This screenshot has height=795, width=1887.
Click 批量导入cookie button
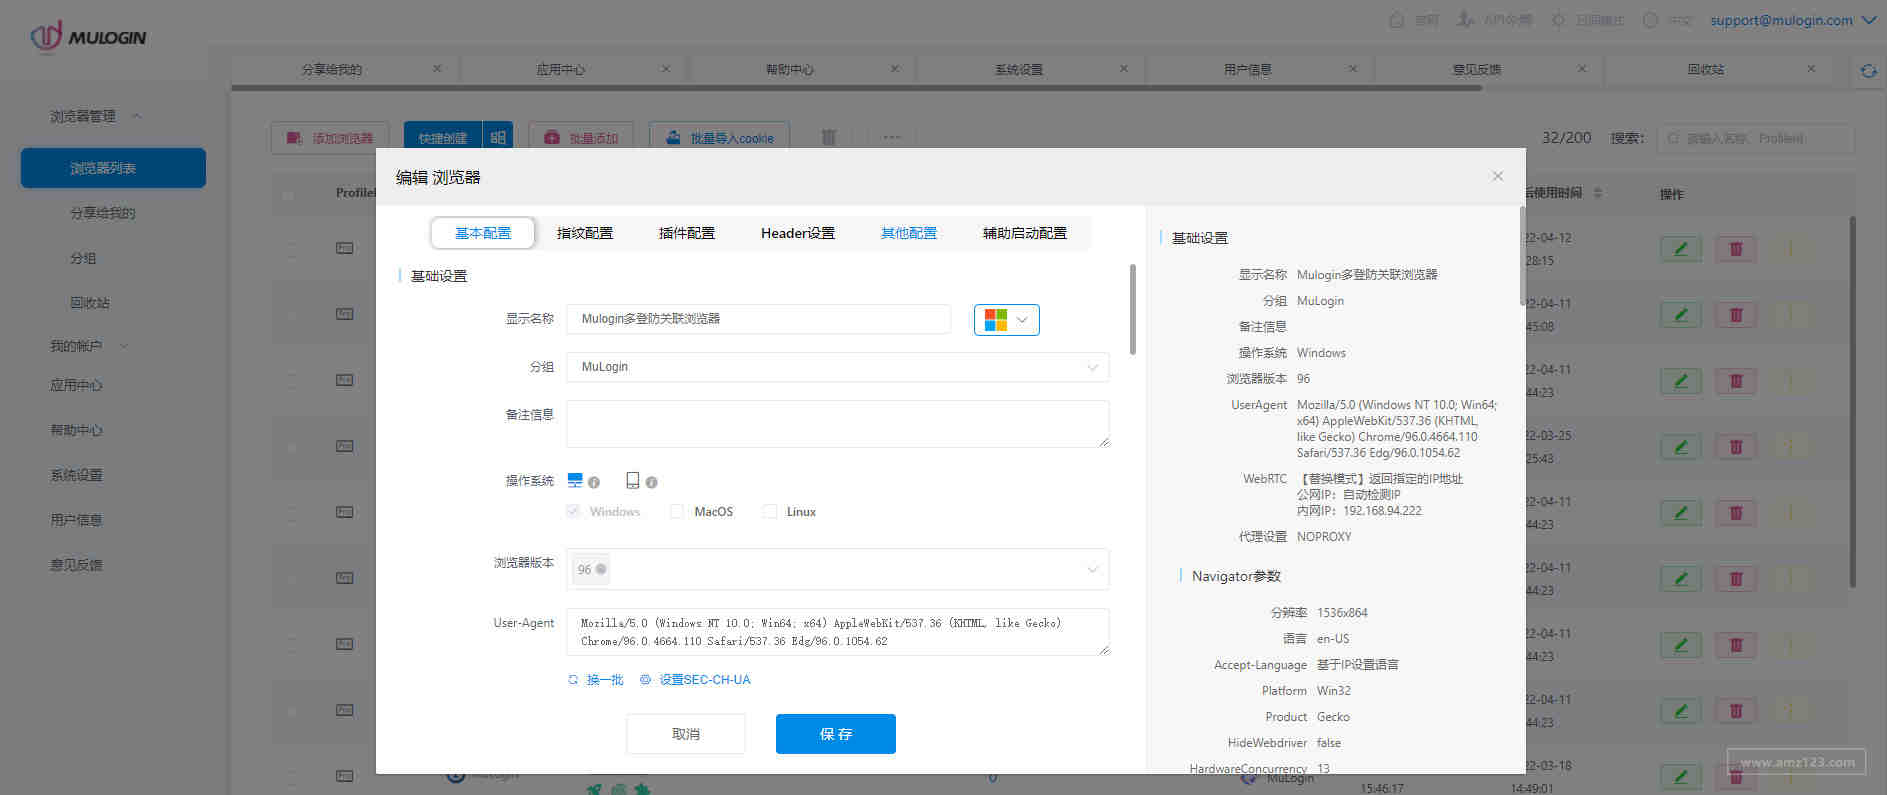(x=719, y=138)
